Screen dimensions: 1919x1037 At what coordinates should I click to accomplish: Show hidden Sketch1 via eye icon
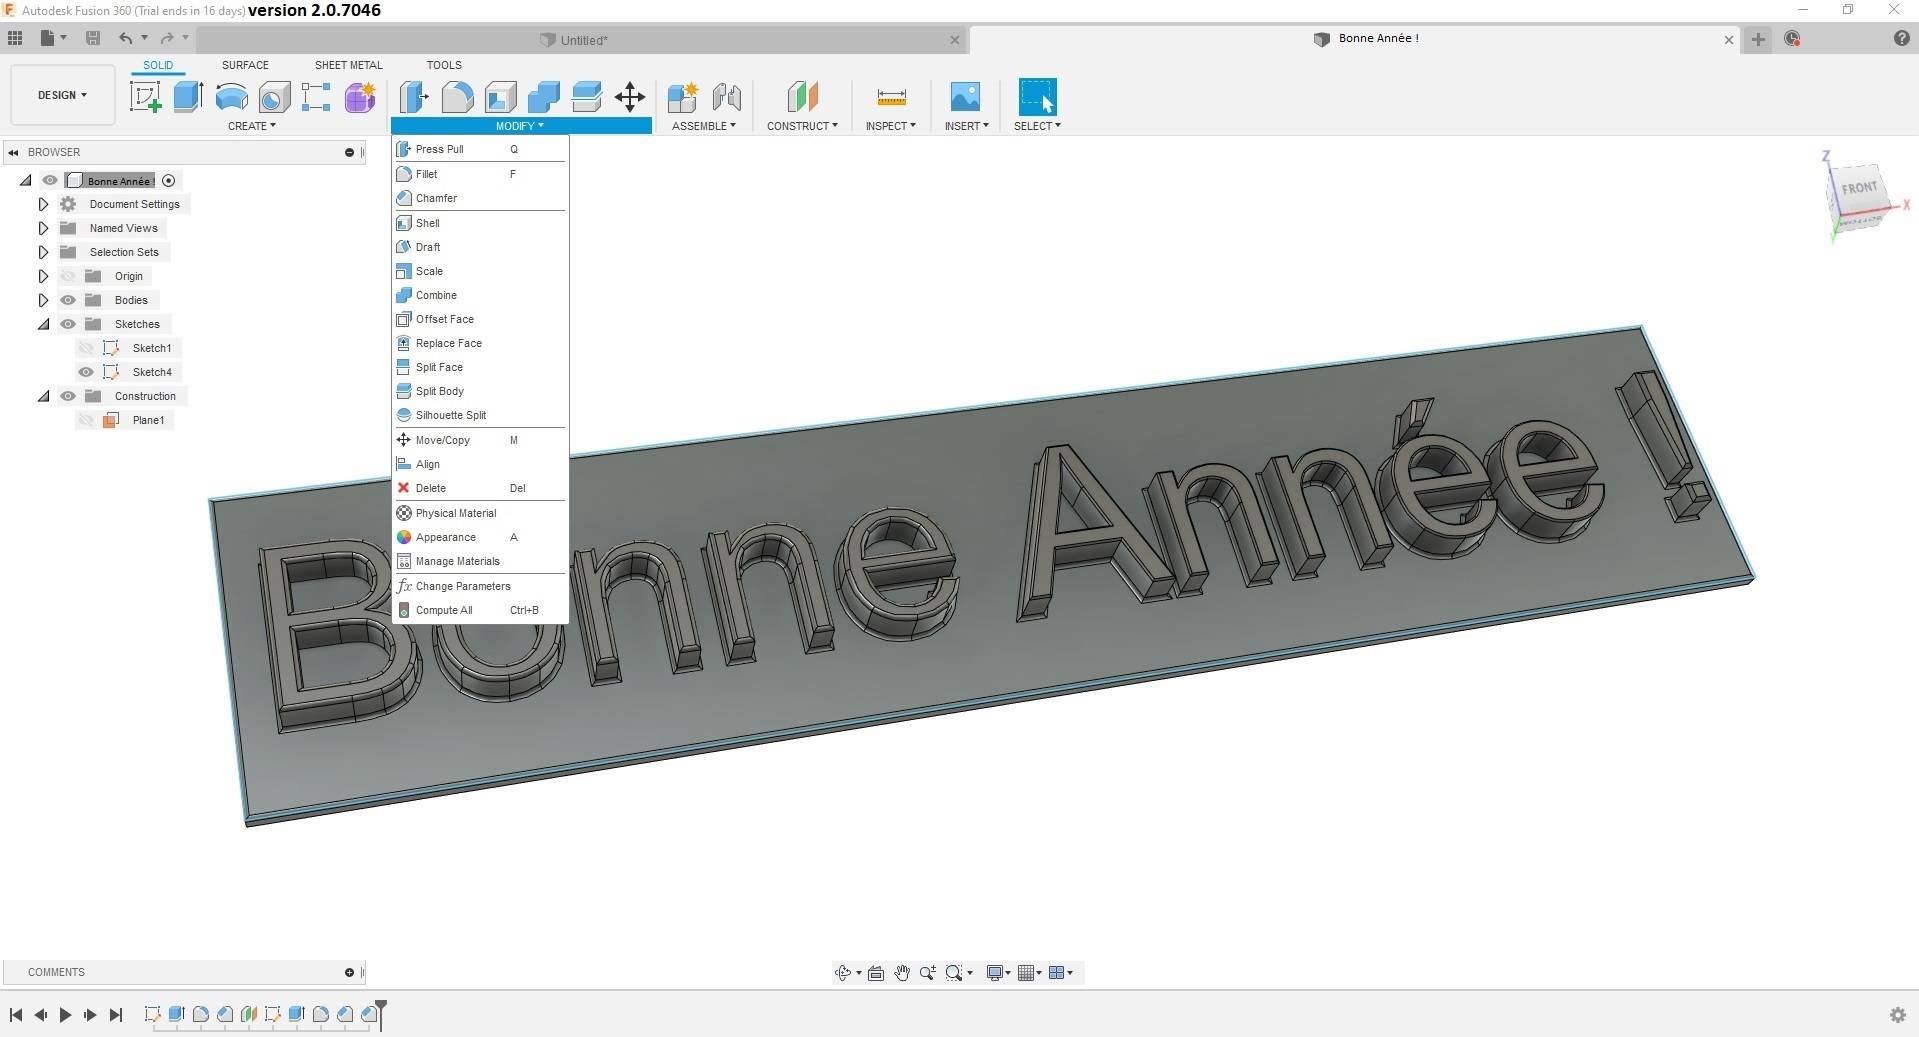86,348
